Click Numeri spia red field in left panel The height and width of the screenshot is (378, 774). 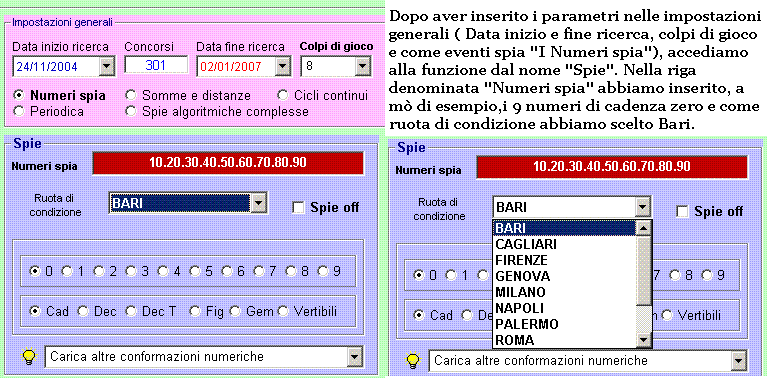(x=228, y=163)
